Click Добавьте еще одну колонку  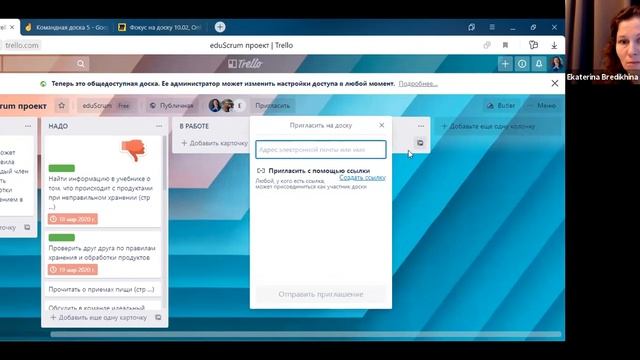tap(488, 127)
